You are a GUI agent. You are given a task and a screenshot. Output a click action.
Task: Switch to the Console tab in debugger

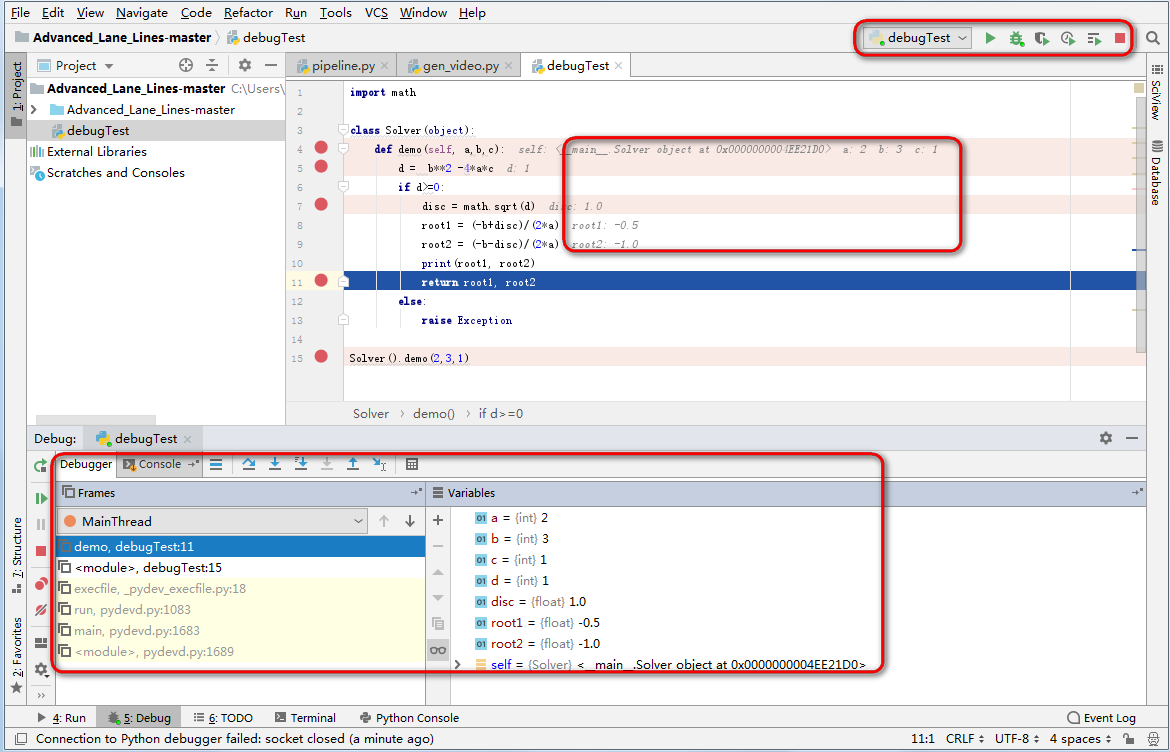pos(160,464)
